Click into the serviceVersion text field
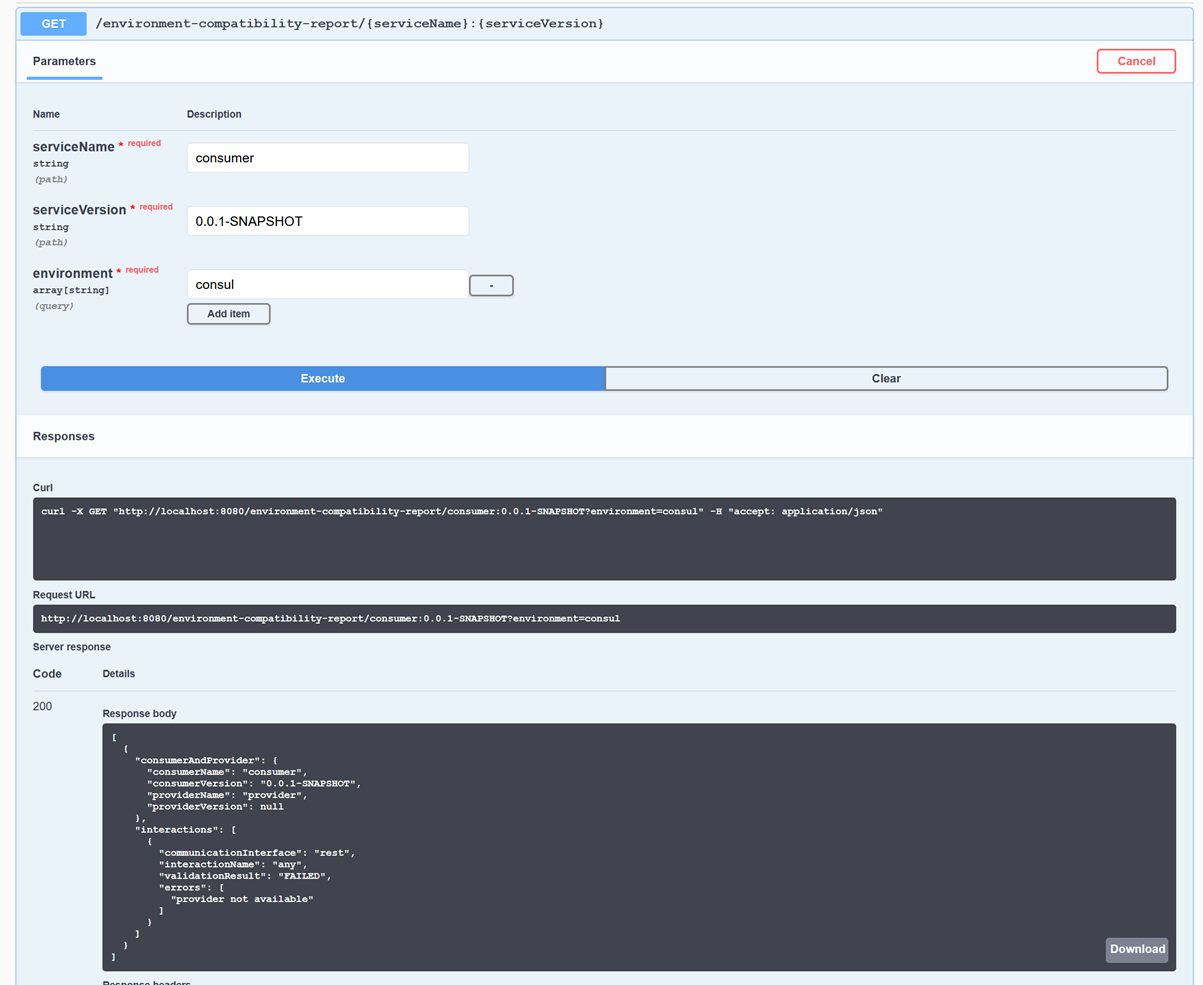 (x=327, y=221)
